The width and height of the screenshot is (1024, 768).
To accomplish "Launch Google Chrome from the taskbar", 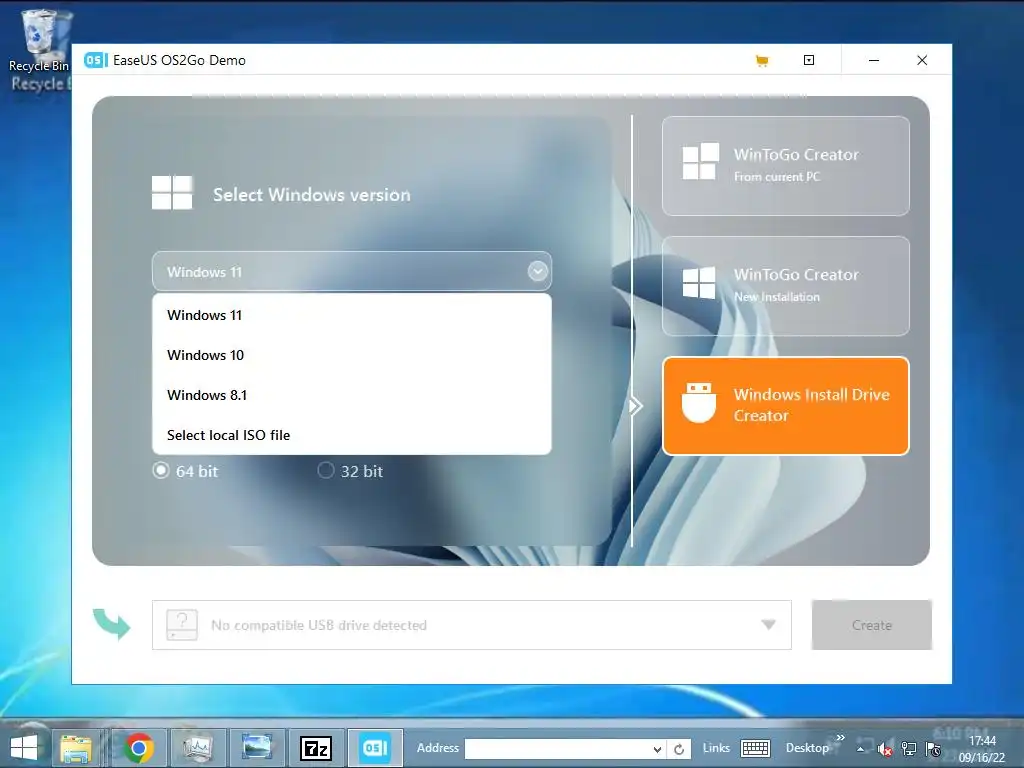I will click(x=138, y=748).
